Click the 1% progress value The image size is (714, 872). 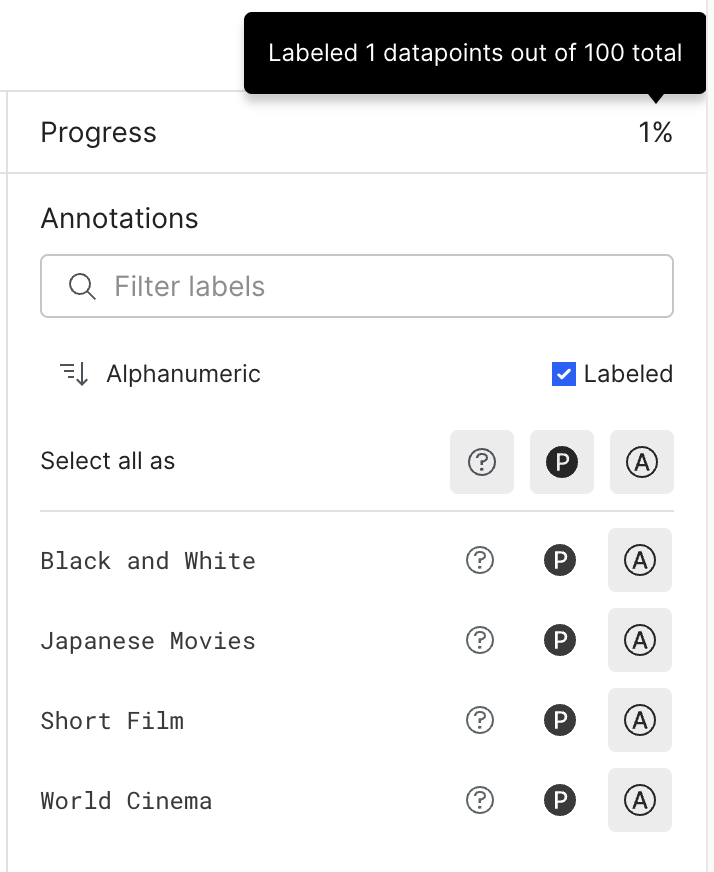[655, 132]
